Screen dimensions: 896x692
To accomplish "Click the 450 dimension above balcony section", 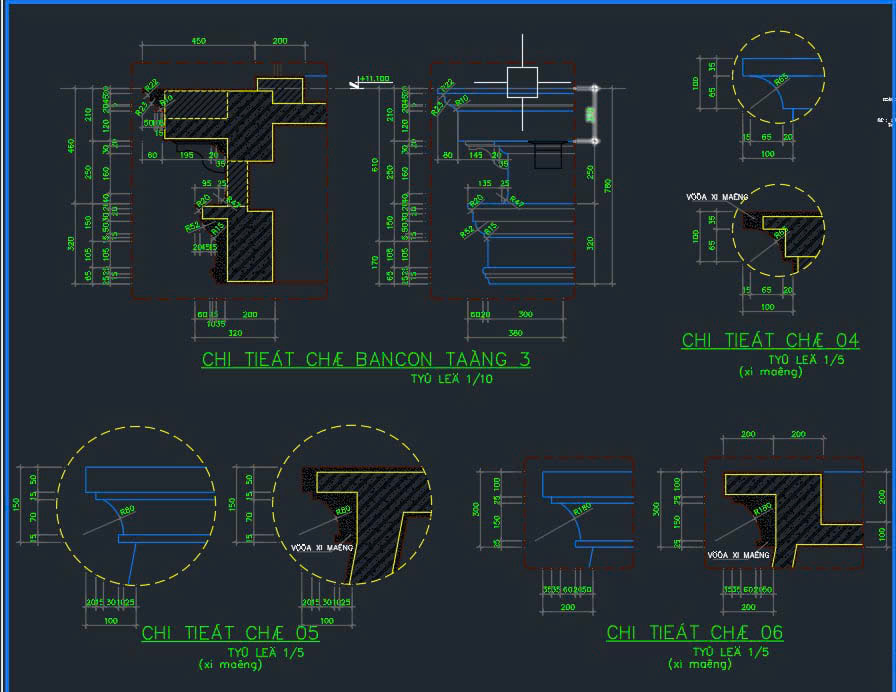I will [198, 41].
